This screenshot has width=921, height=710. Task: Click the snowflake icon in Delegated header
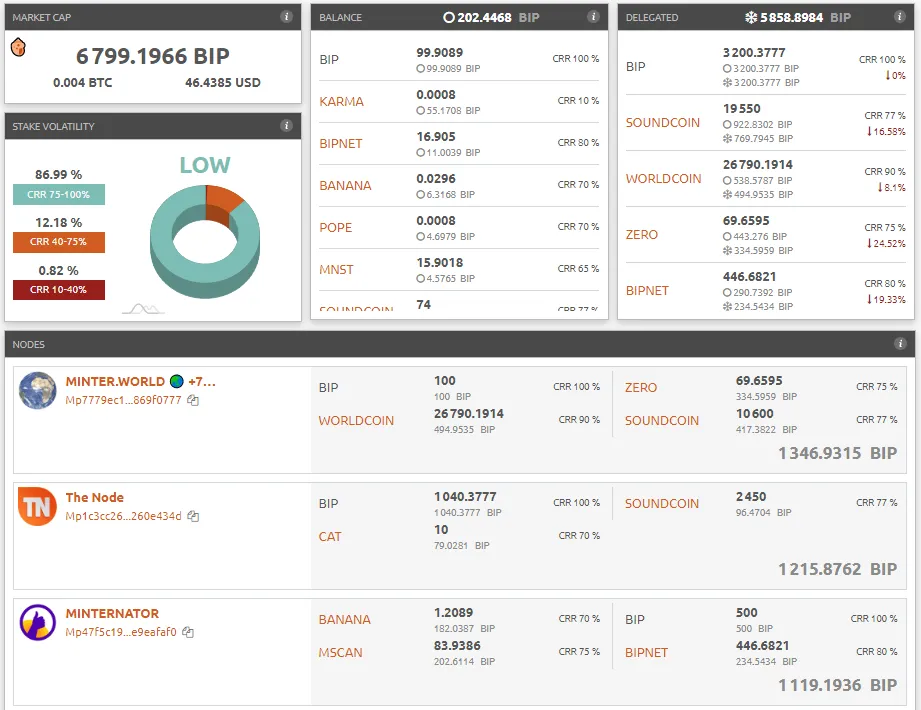751,18
